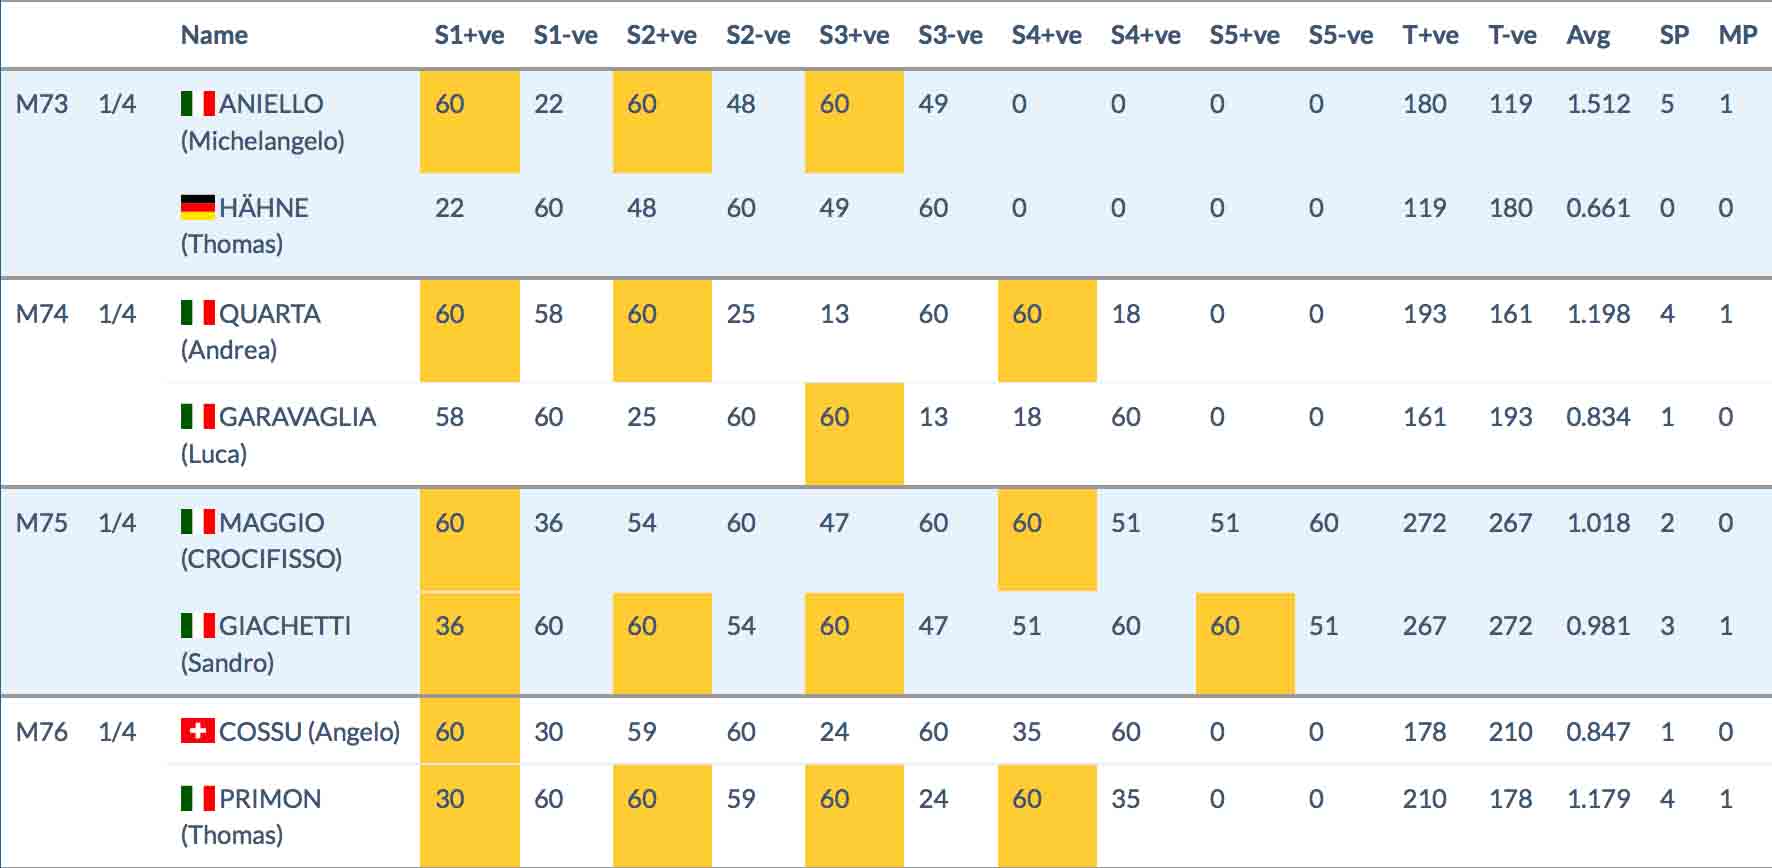
Task: Open player ANIELLO (Michelangelo)
Action: point(263,122)
